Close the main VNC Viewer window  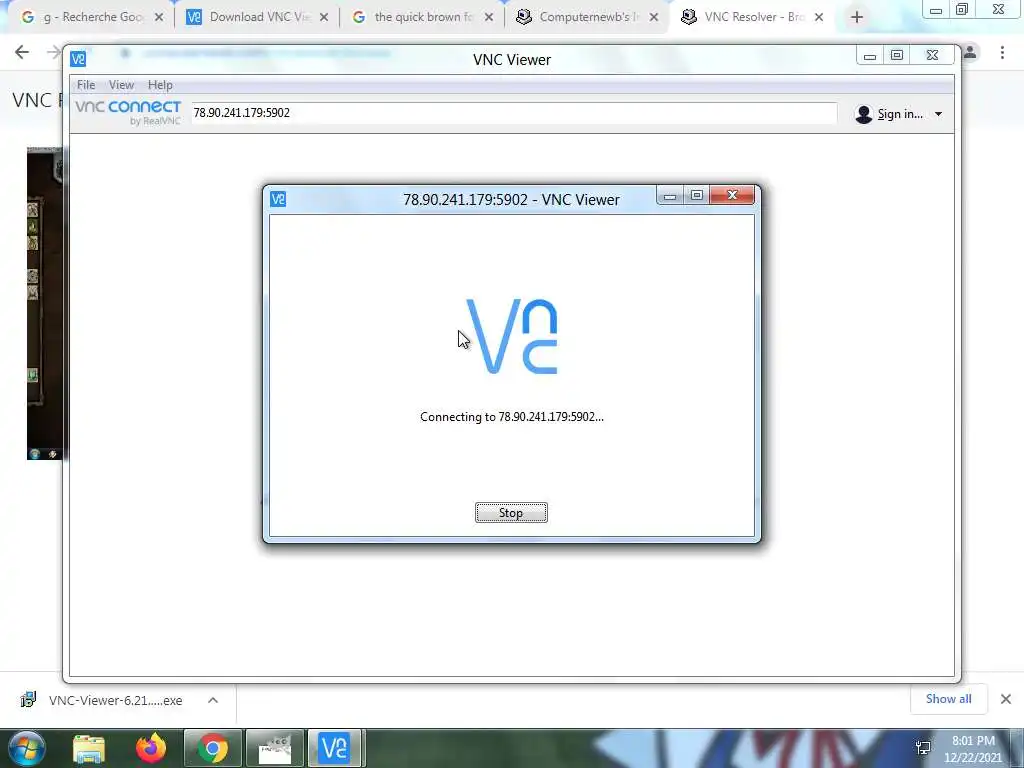coord(933,56)
